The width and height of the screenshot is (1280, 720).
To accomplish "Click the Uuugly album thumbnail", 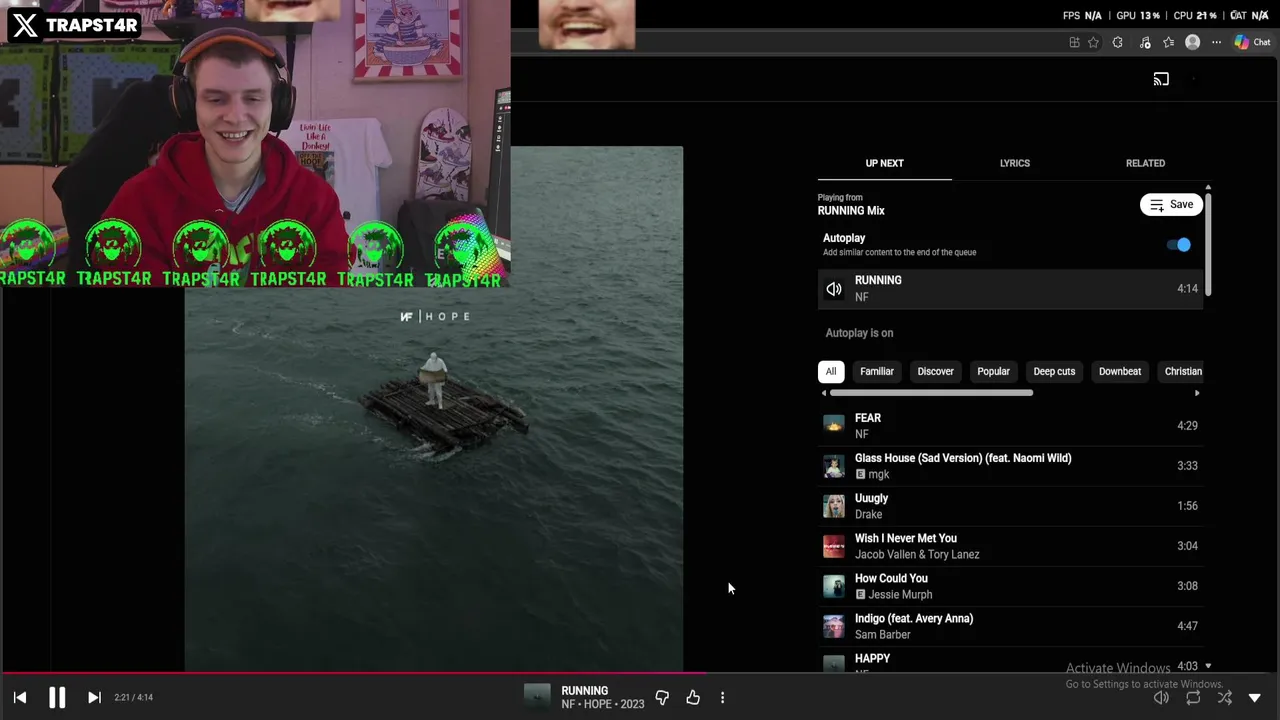I will pos(834,506).
